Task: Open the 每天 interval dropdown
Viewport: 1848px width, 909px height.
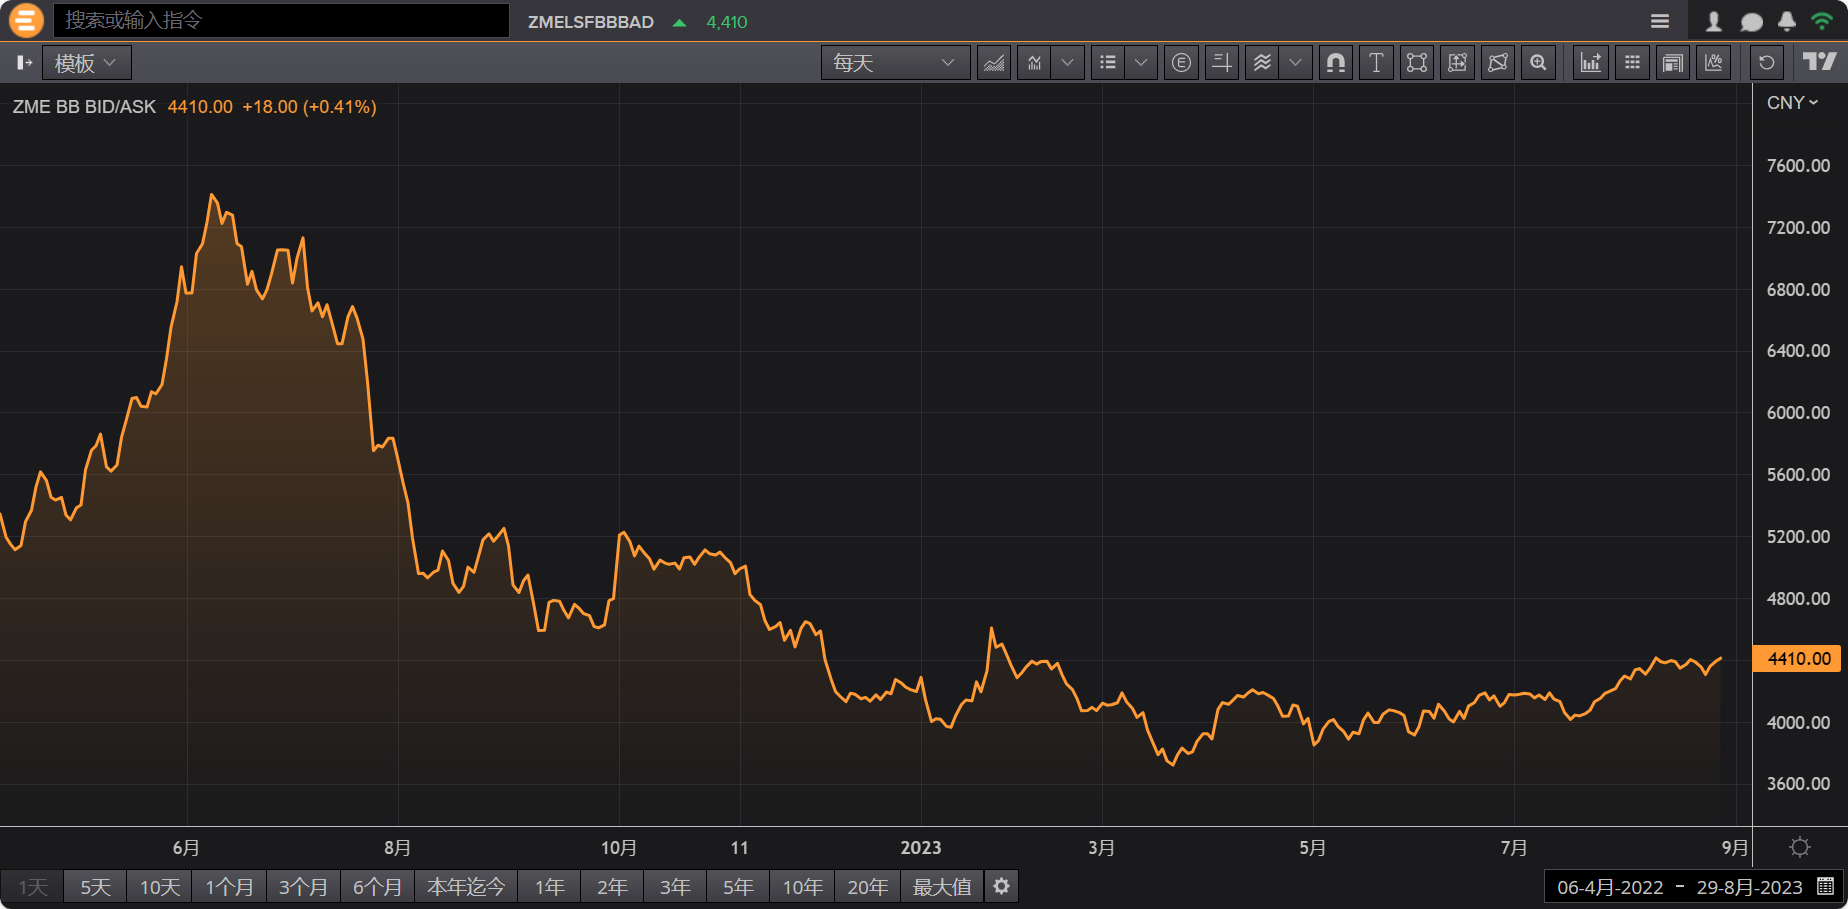Action: (x=894, y=63)
